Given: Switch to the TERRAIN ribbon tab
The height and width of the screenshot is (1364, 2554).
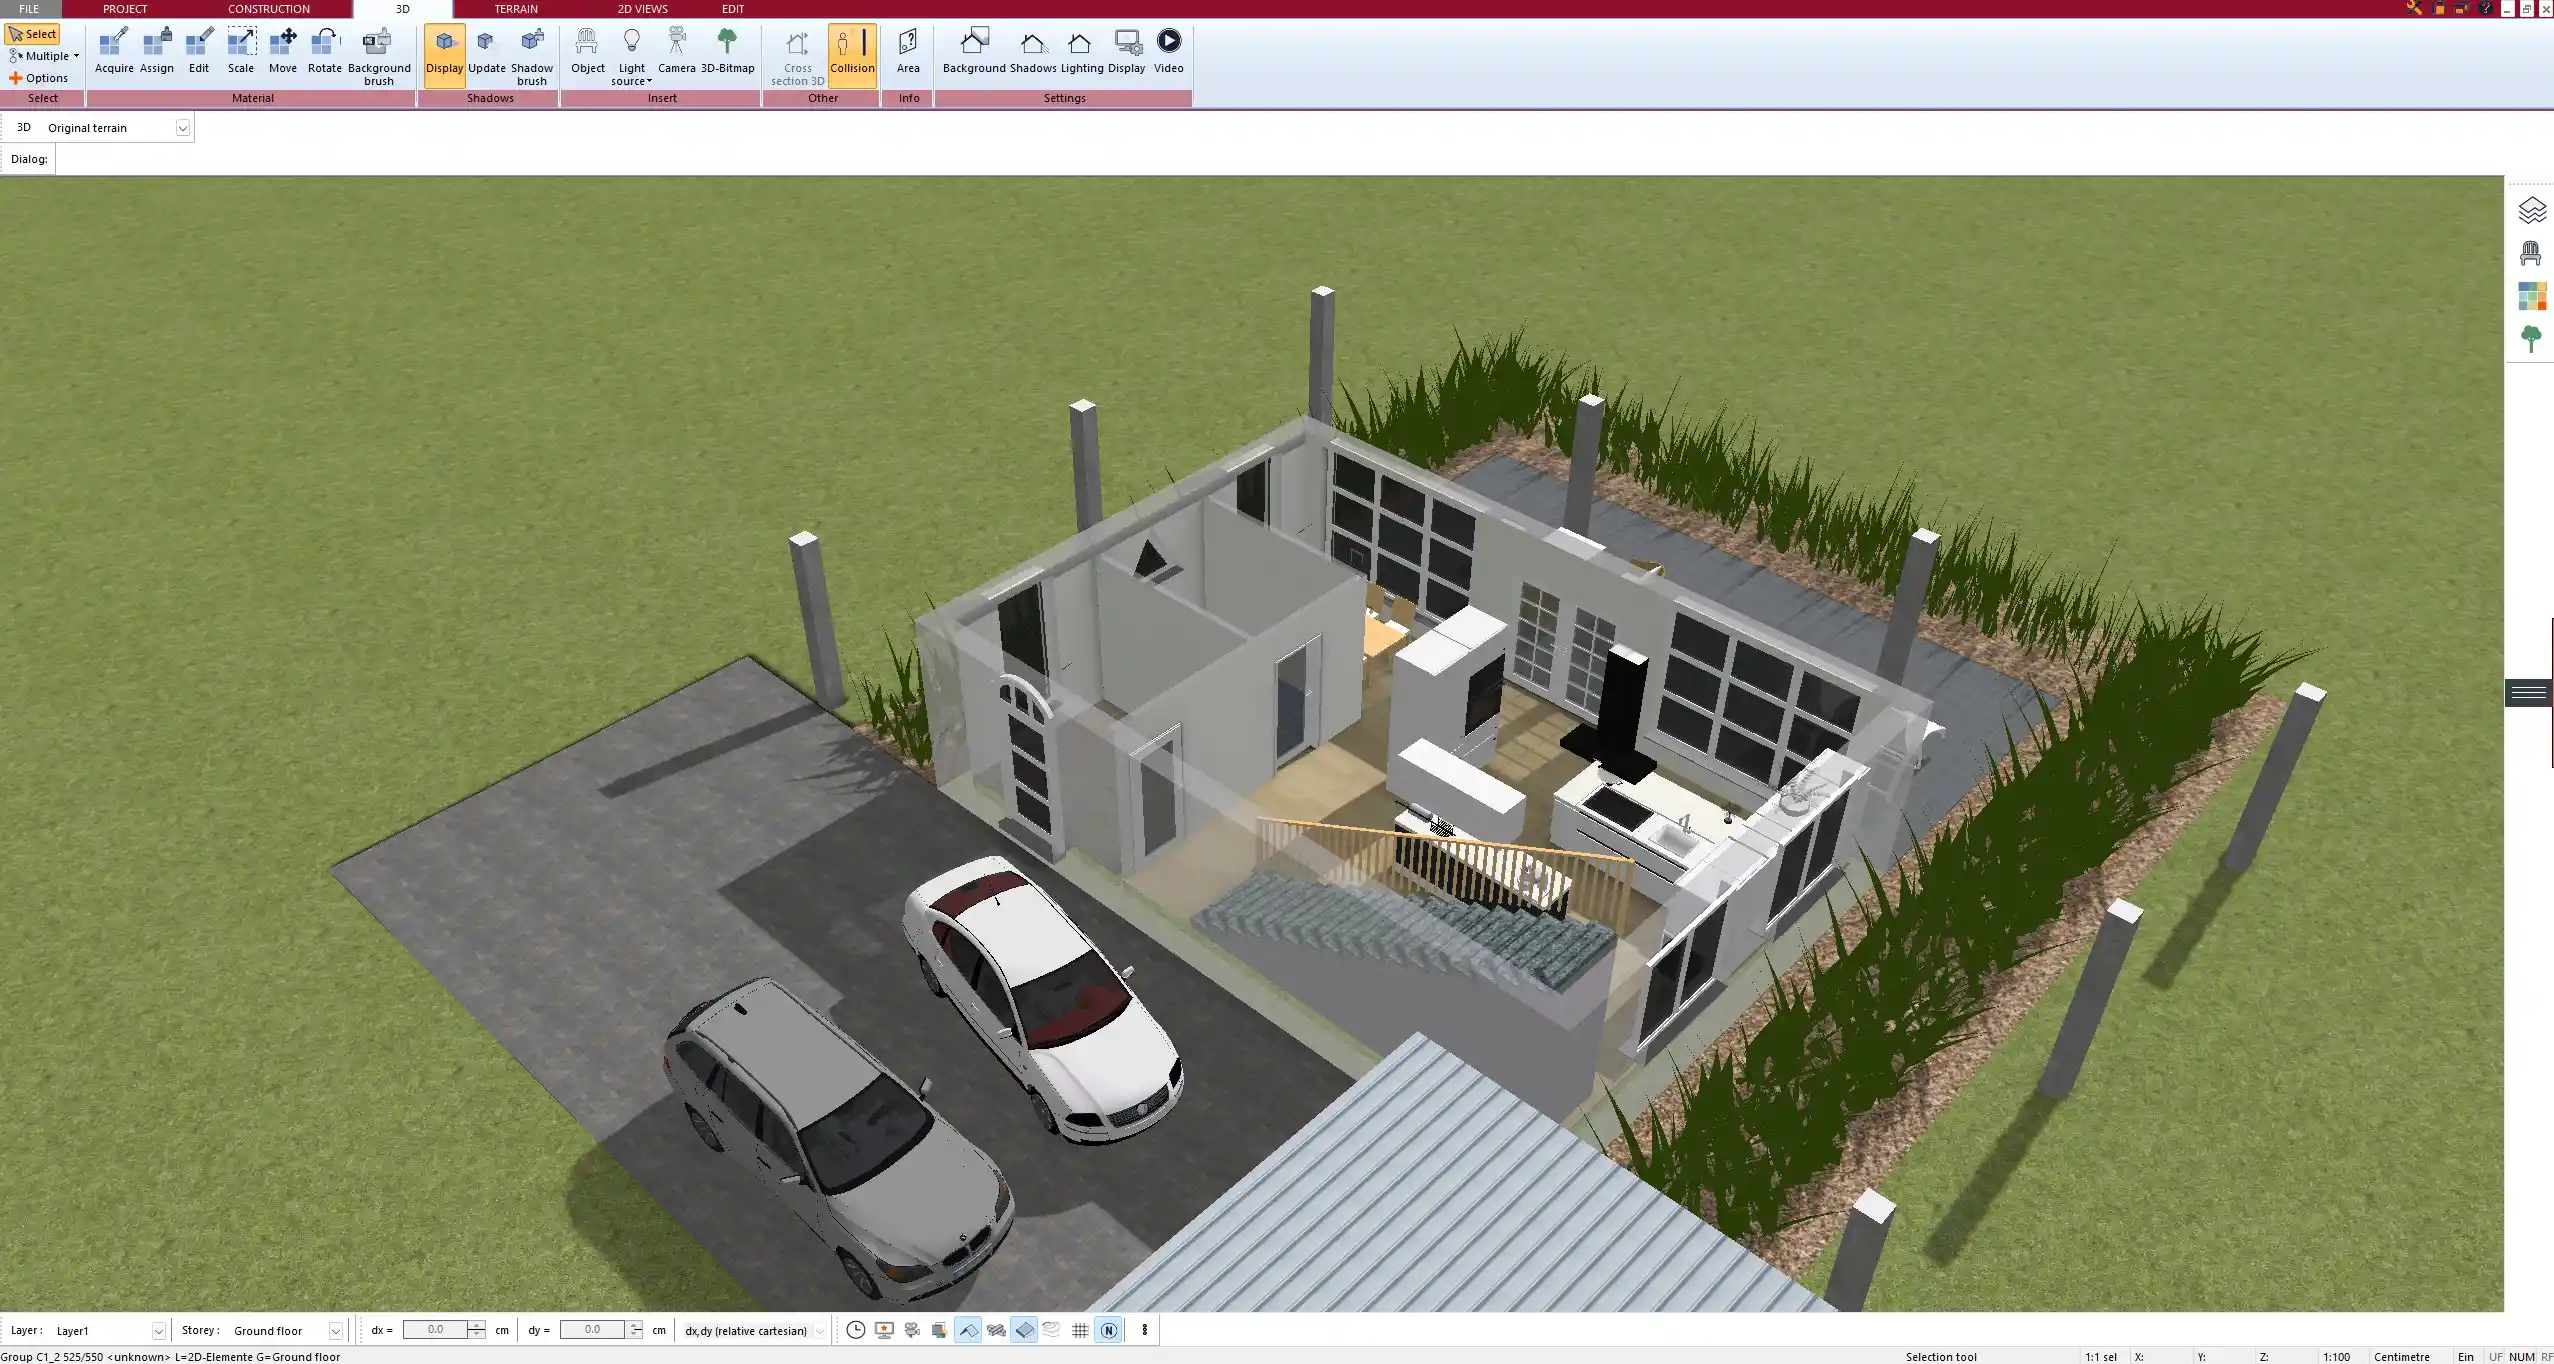Looking at the screenshot, I should click(x=514, y=8).
